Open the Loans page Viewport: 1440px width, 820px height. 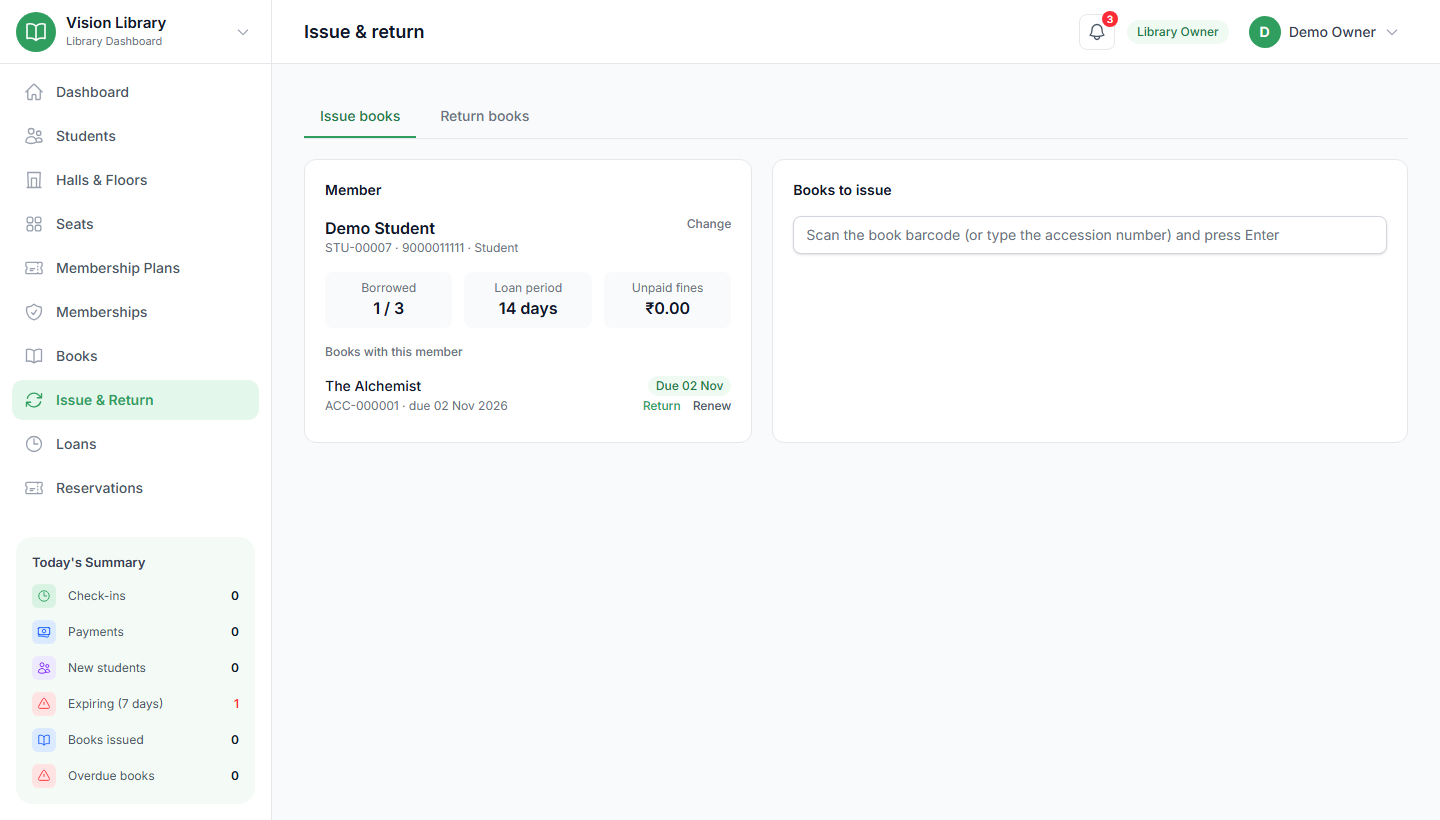pyautogui.click(x=135, y=444)
